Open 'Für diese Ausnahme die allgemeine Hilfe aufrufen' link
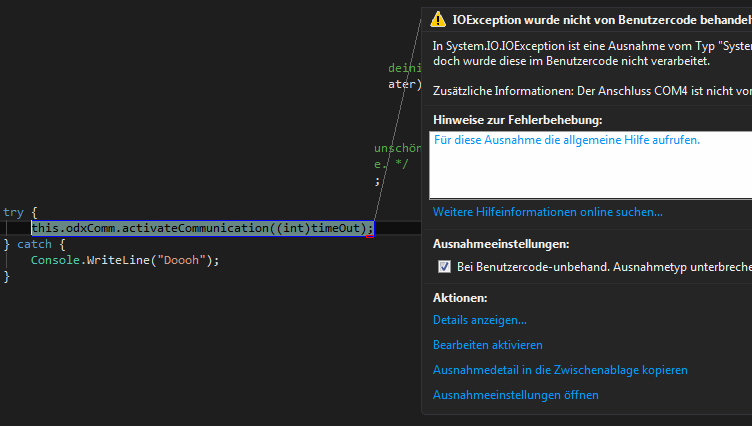 (567, 140)
